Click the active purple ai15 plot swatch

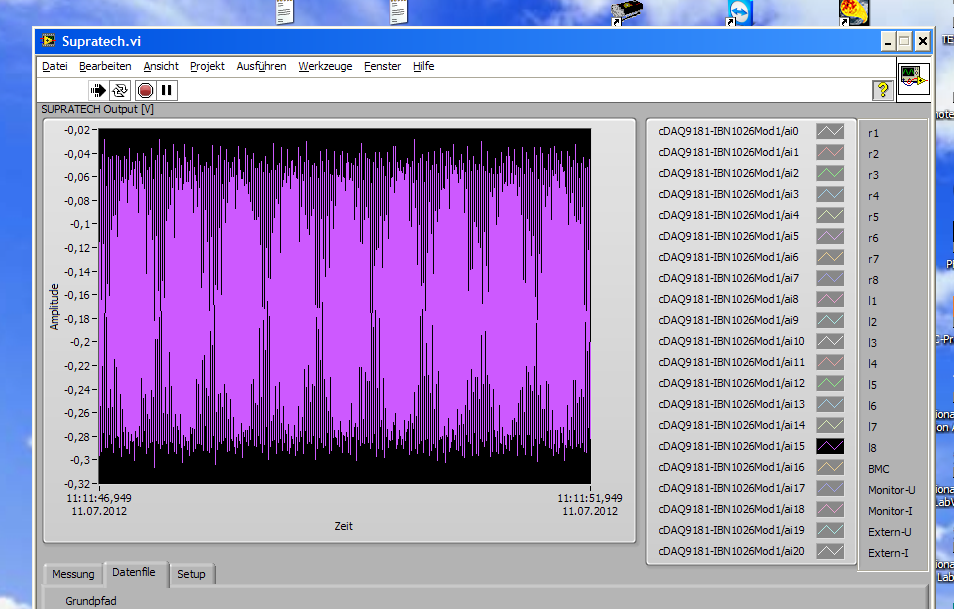(x=830, y=446)
